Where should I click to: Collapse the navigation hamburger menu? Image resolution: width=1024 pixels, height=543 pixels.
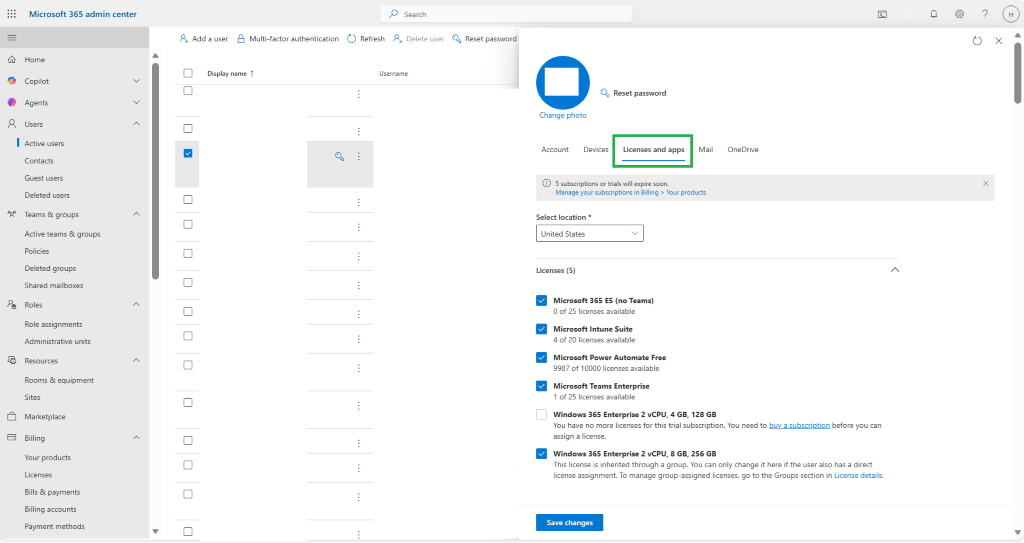(12, 38)
